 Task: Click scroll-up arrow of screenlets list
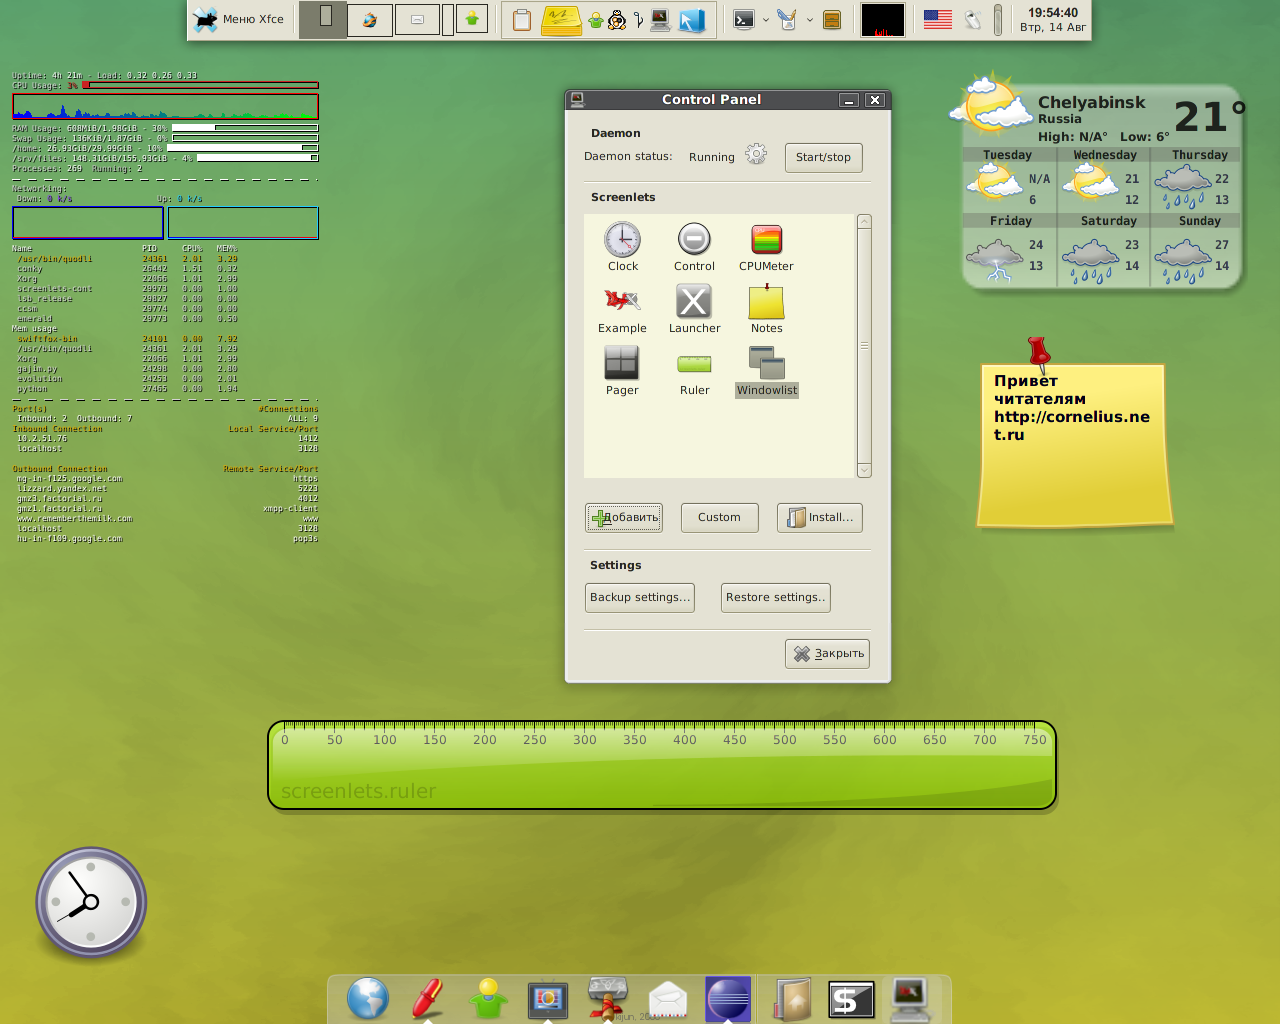coord(864,222)
